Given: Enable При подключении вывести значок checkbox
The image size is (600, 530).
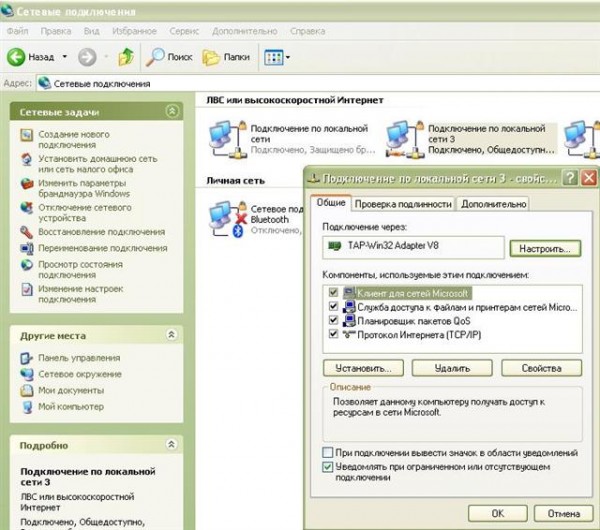Looking at the screenshot, I should point(328,453).
